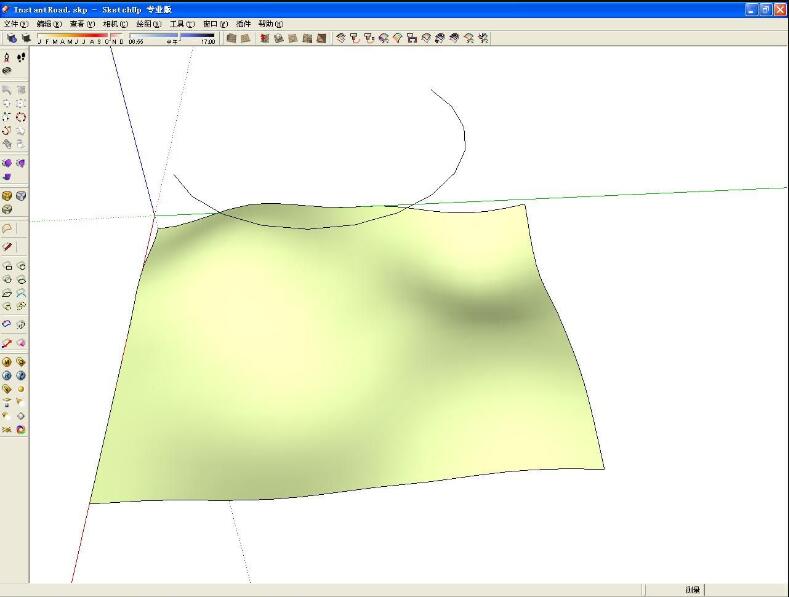Enable the brown textured face style icon
Screen dimensions: 789x597
(321, 38)
